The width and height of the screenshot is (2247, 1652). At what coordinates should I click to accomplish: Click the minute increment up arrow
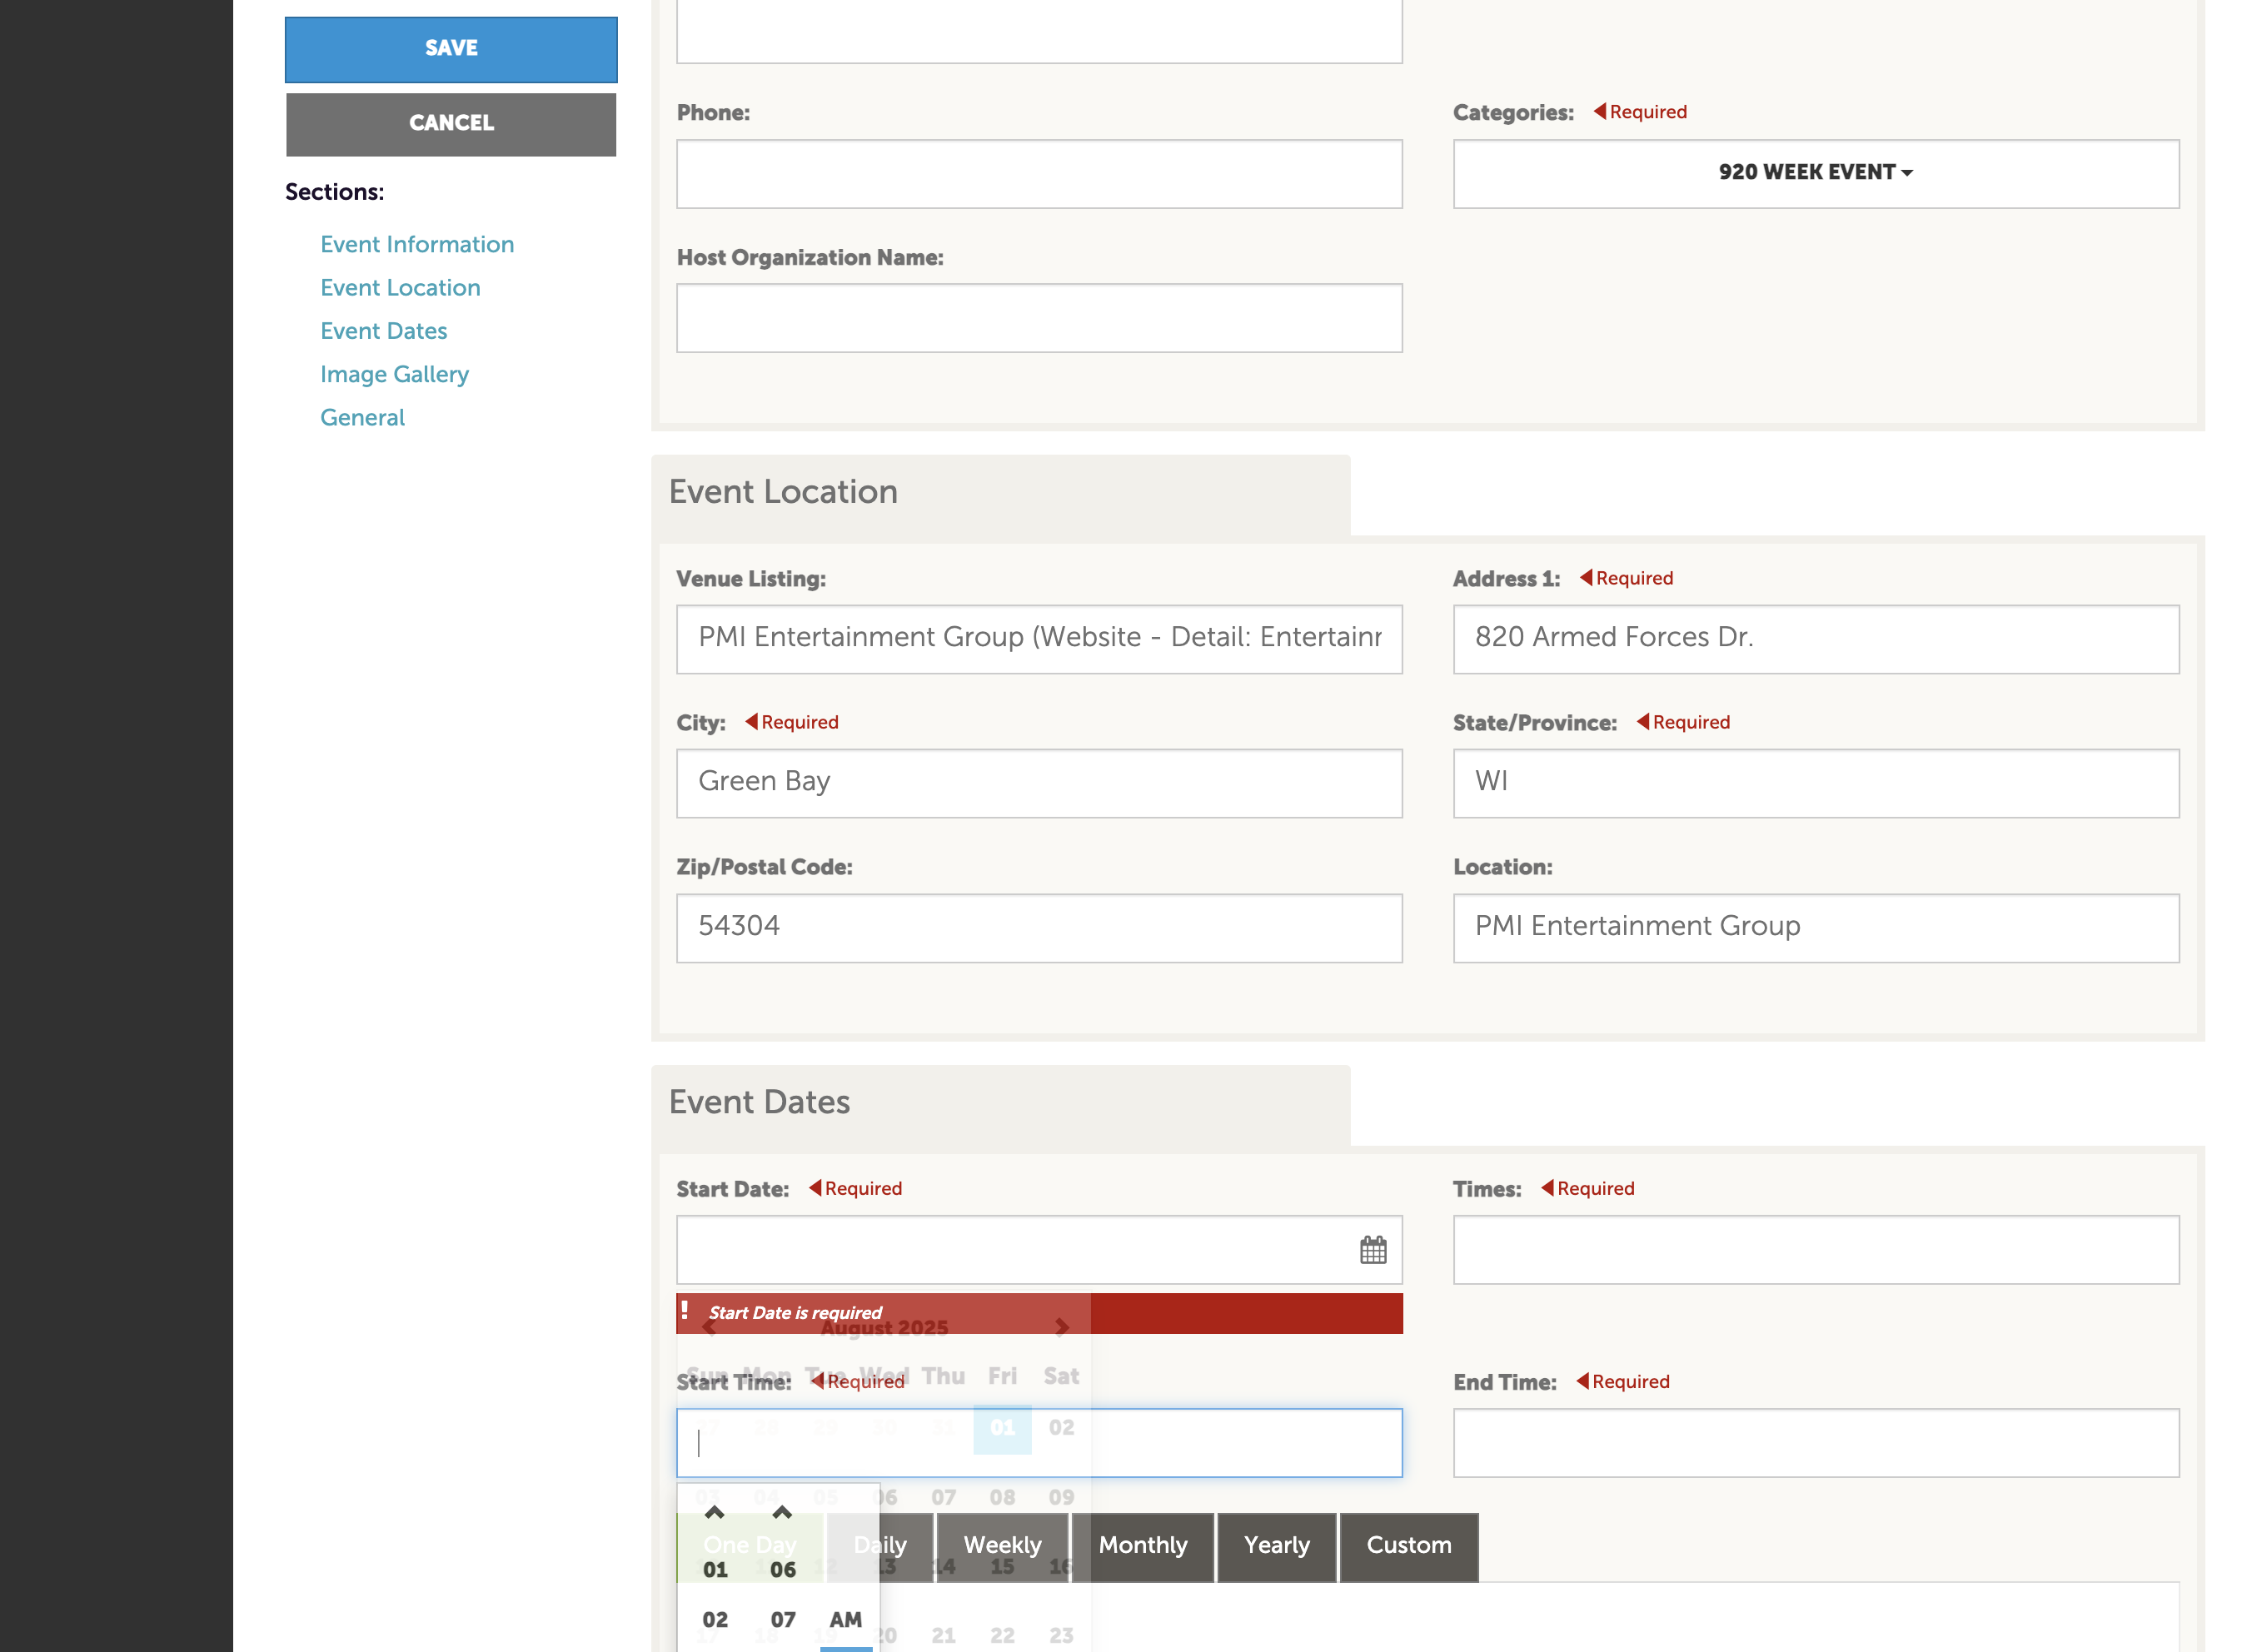[x=782, y=1512]
